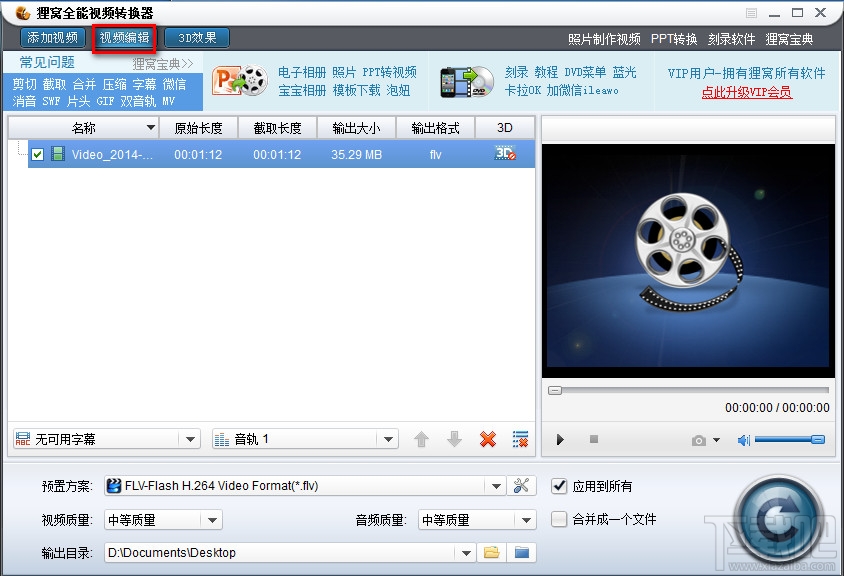
Task: Uncheck the 应用到所有 checkbox
Action: pos(558,485)
